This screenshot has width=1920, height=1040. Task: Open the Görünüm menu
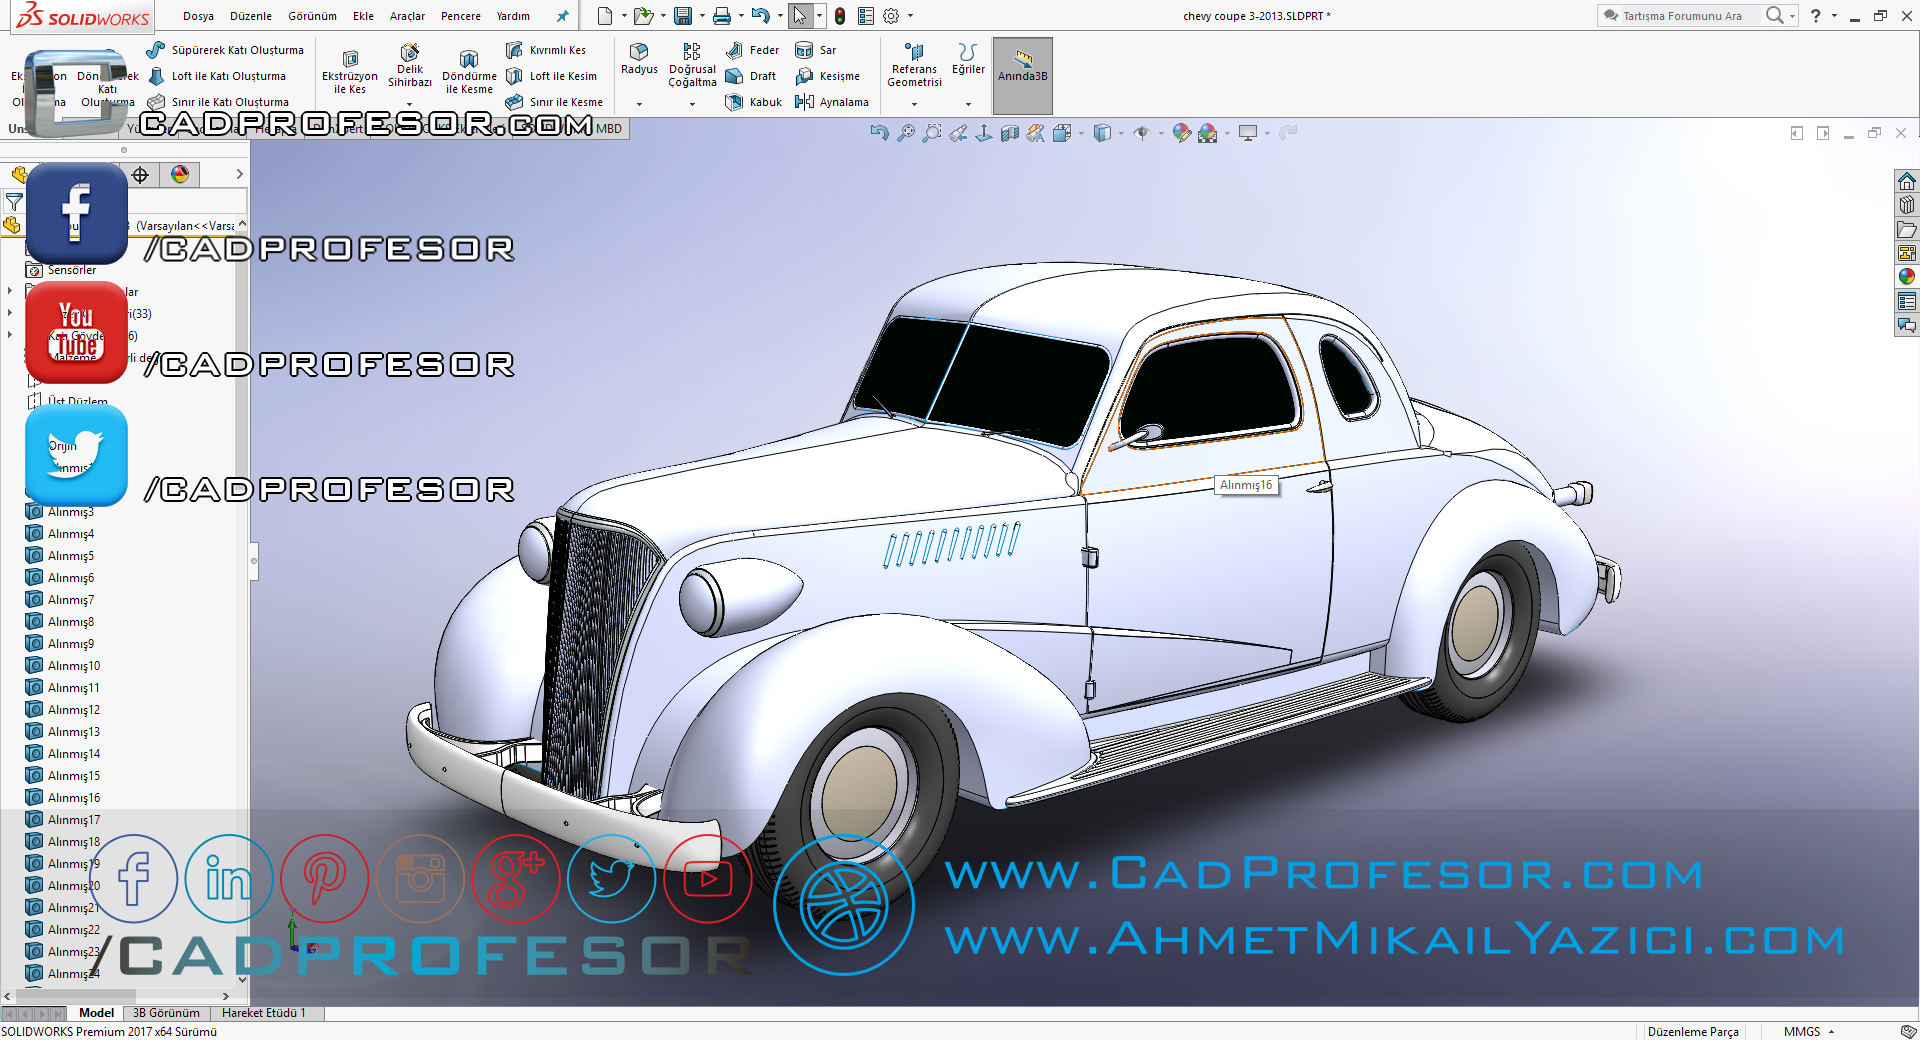pyautogui.click(x=312, y=16)
